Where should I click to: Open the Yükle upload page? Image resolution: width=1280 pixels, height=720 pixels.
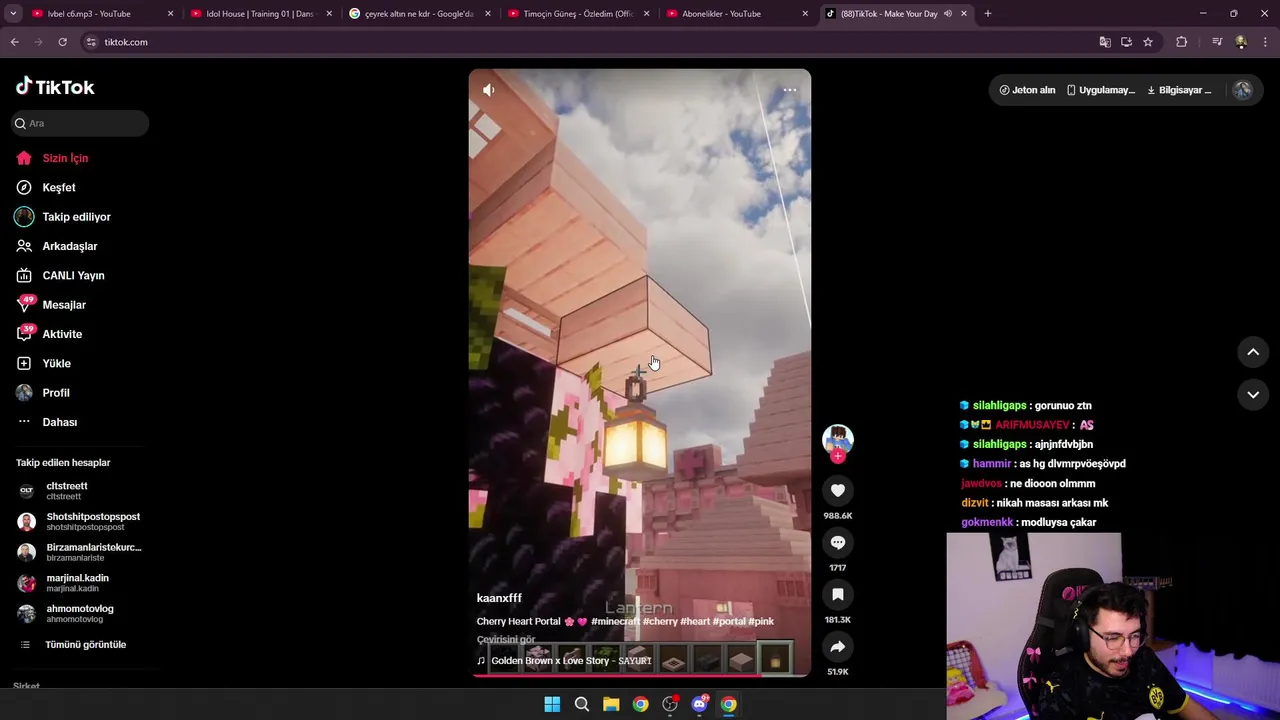[56, 363]
